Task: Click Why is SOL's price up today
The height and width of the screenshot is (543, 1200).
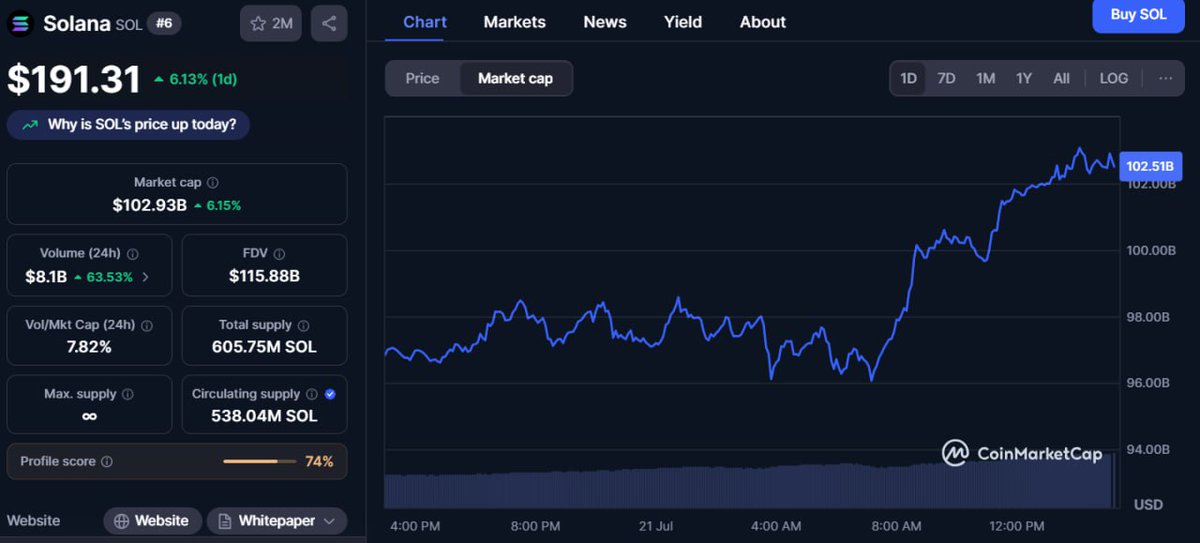Action: point(129,125)
